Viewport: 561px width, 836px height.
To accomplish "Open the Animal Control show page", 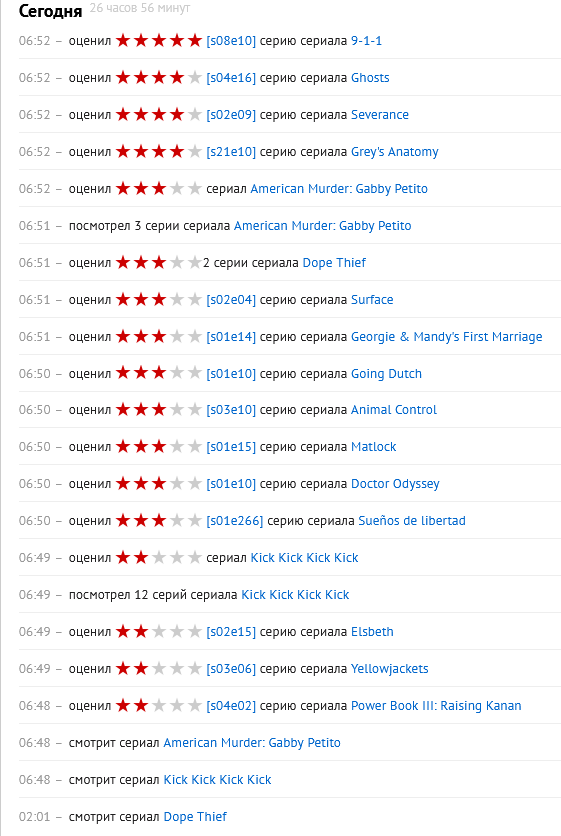I will pos(394,410).
